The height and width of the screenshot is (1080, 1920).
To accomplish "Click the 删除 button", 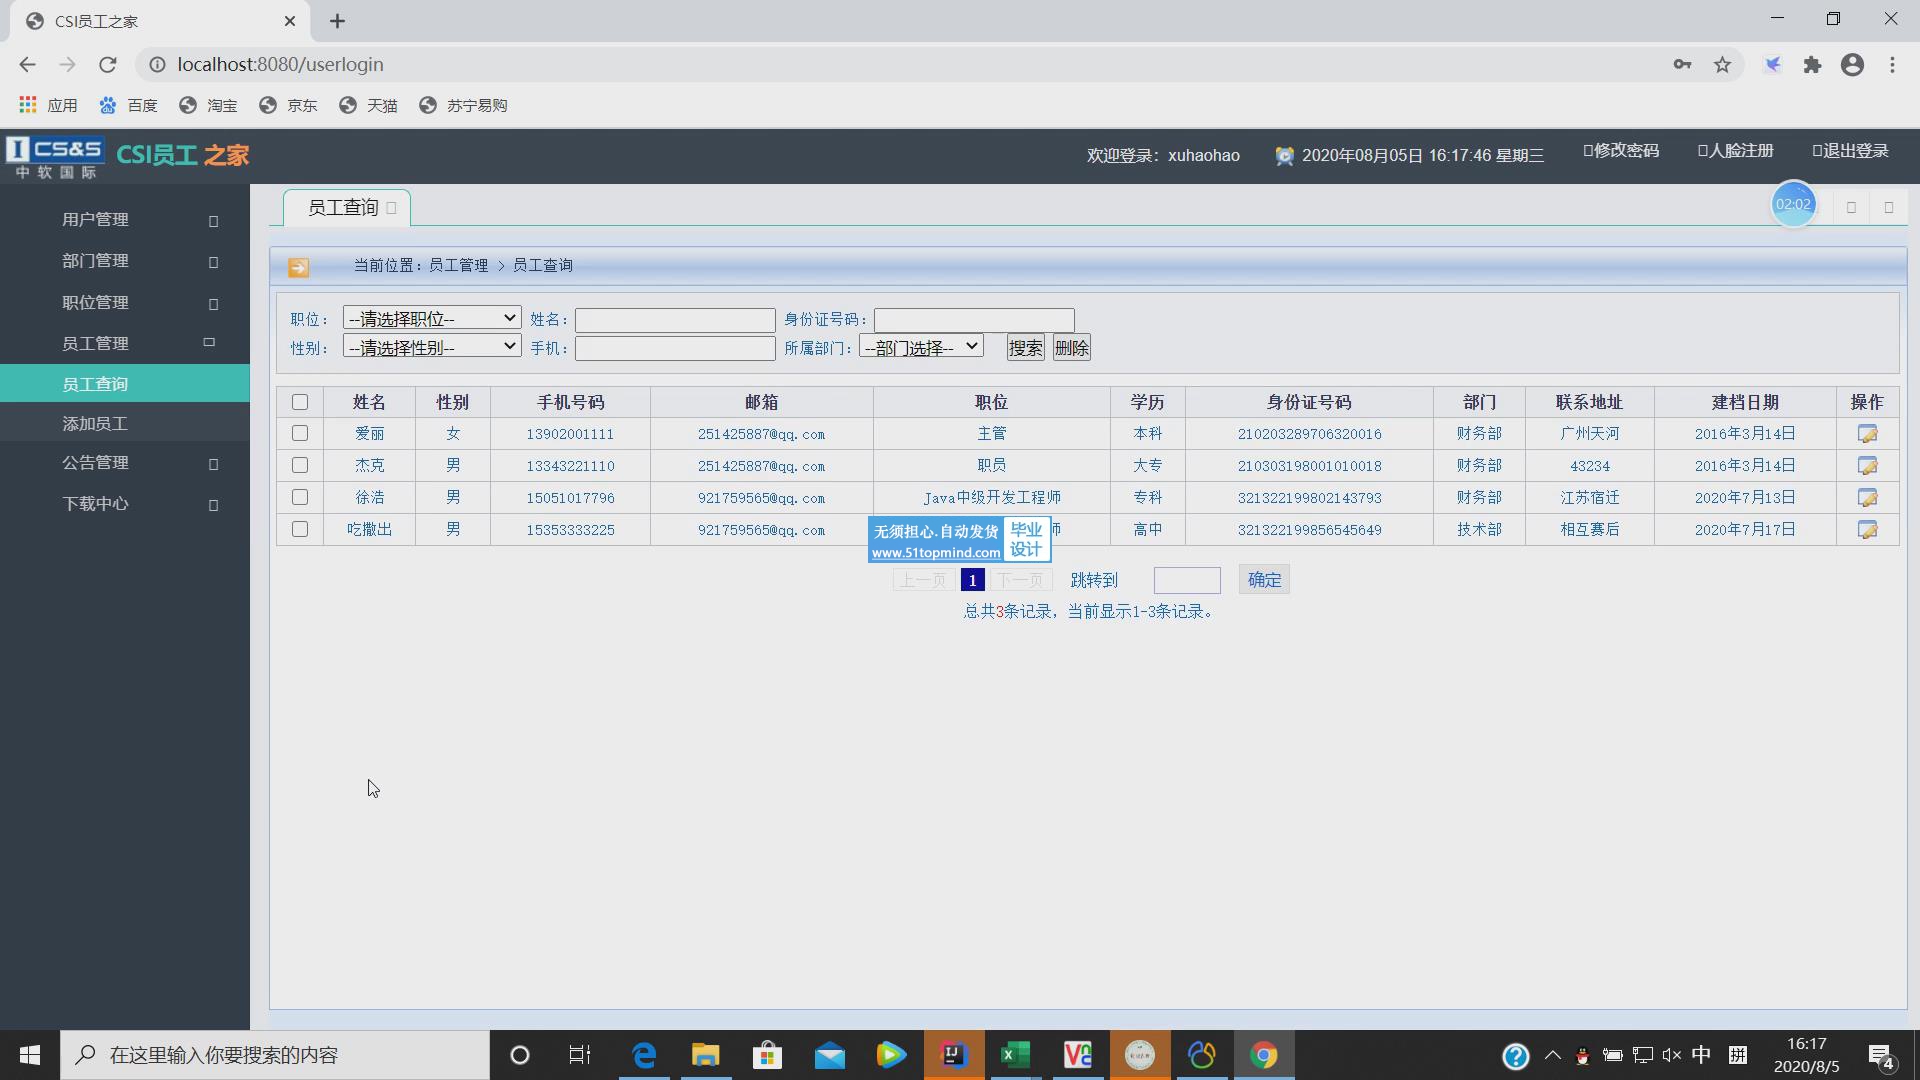I will pyautogui.click(x=1071, y=348).
